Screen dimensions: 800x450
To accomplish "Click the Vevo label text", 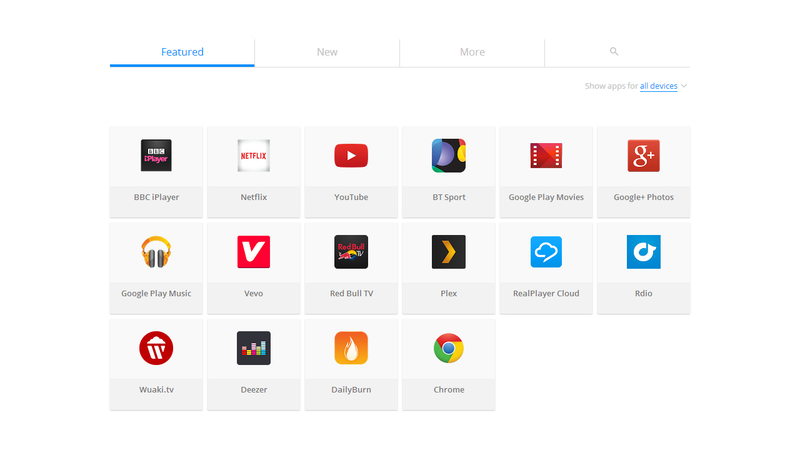I will click(254, 293).
